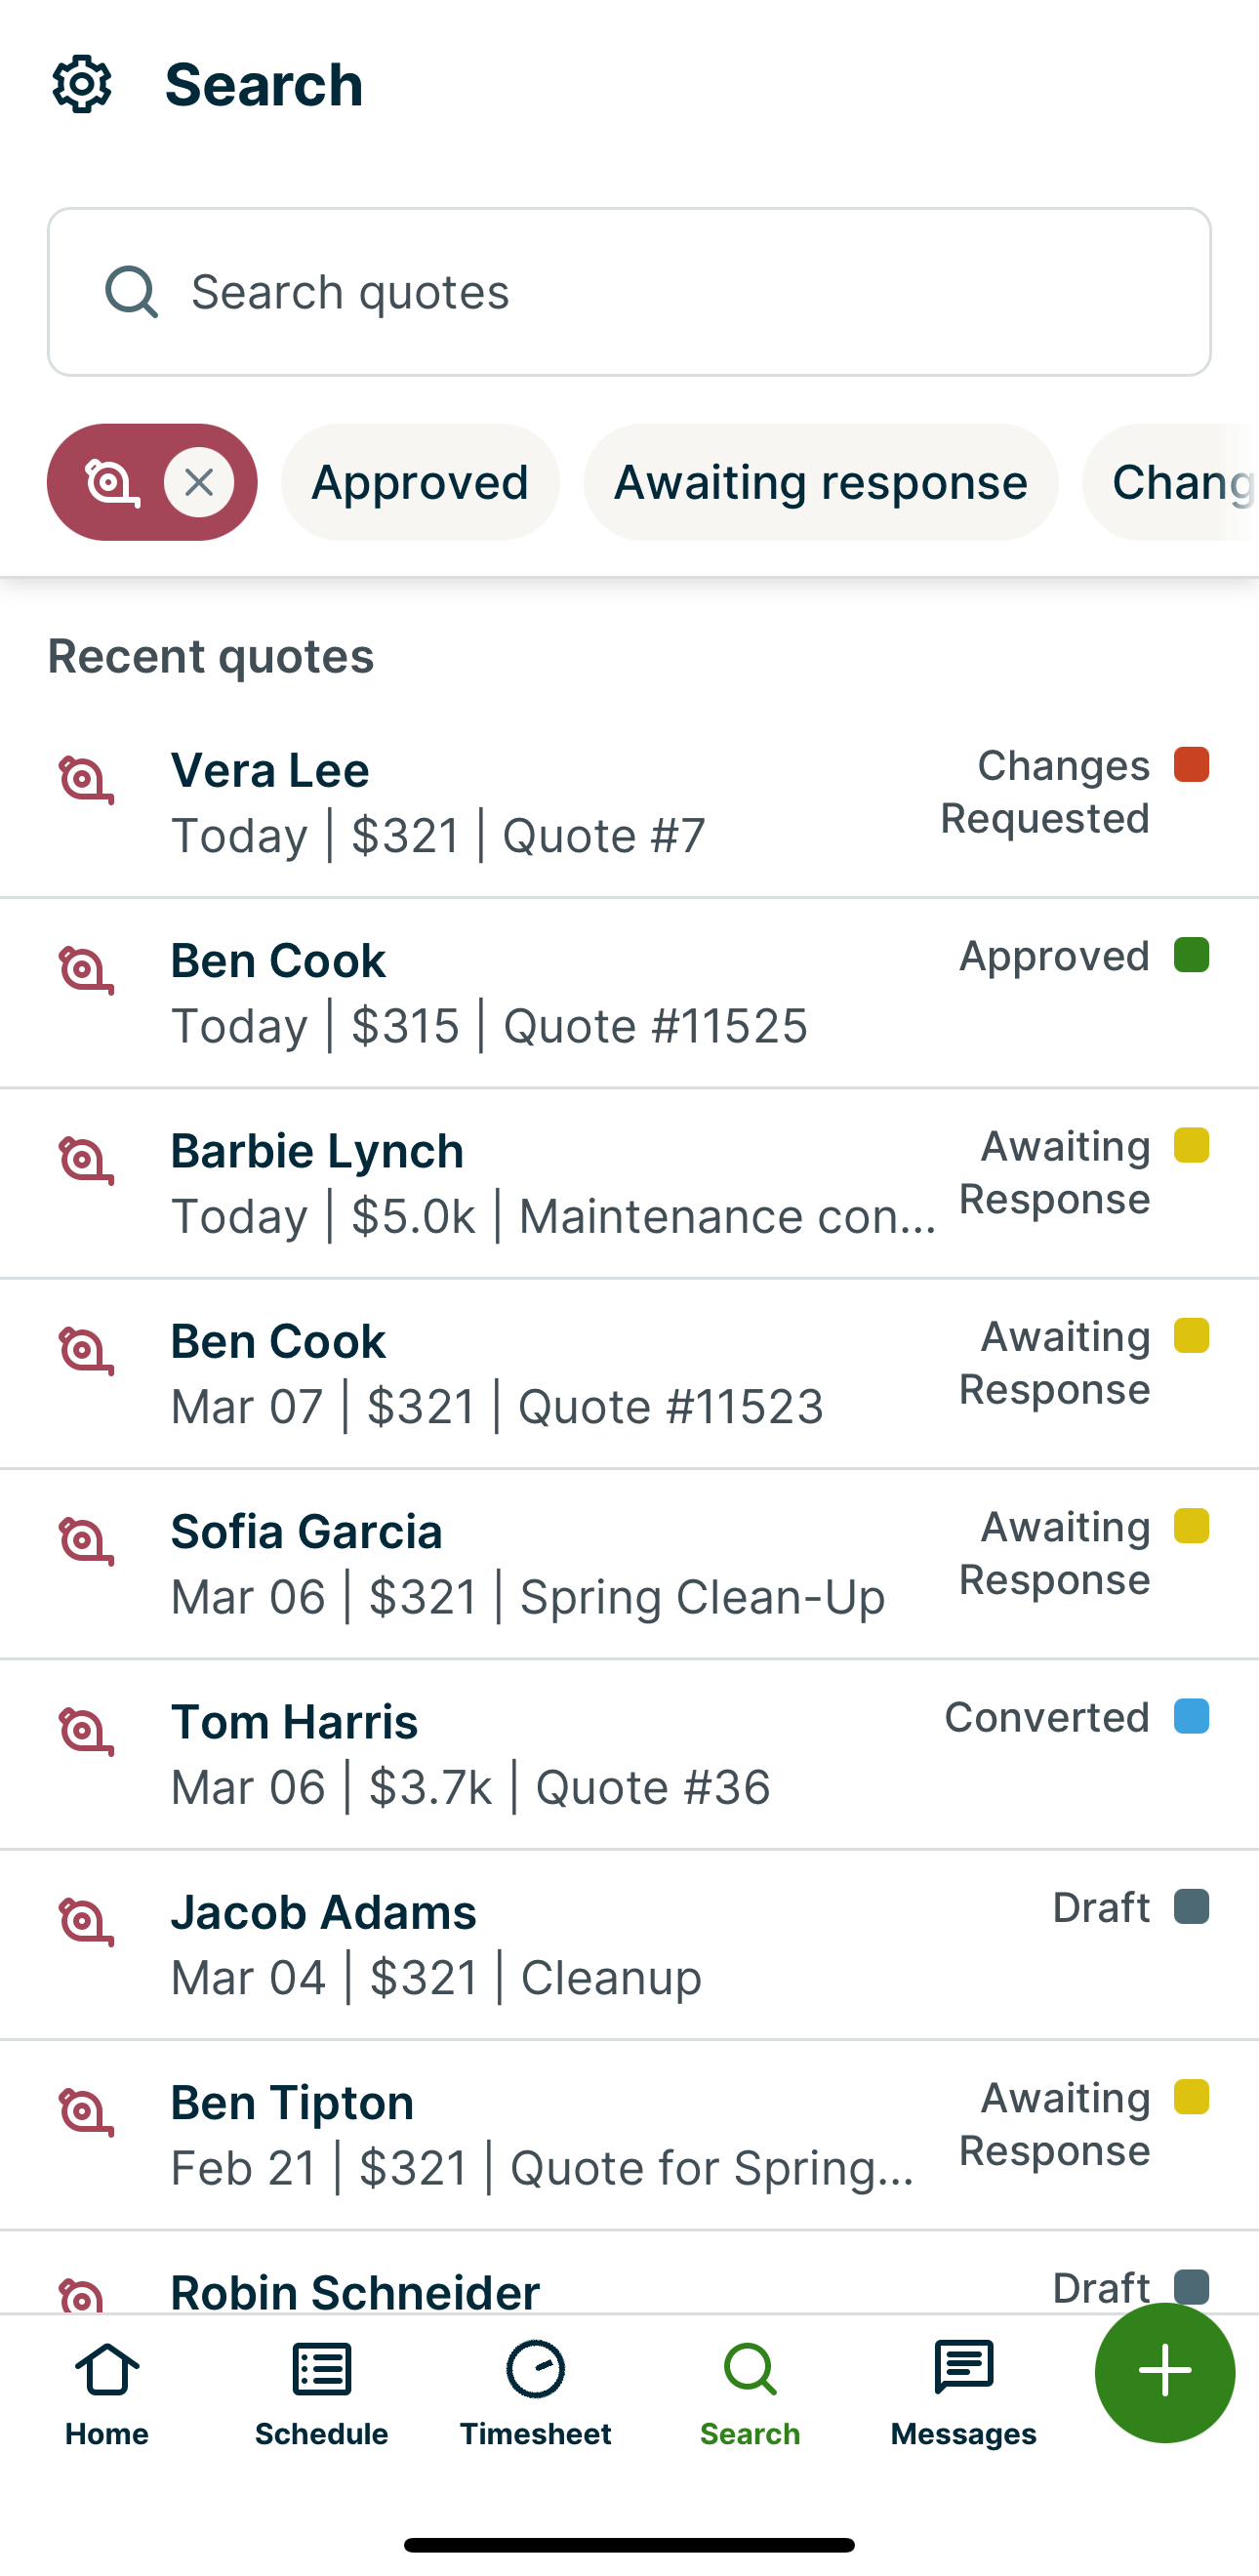1259x2576 pixels.
Task: Tap the quote icon beside Tom Harris
Action: pos(86,1731)
